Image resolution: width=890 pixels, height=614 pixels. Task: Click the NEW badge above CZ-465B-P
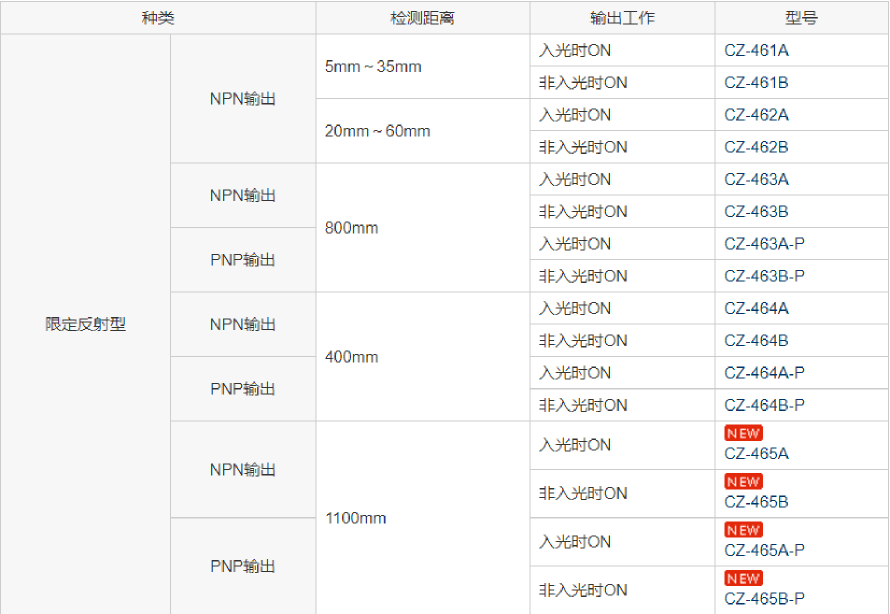pyautogui.click(x=743, y=578)
